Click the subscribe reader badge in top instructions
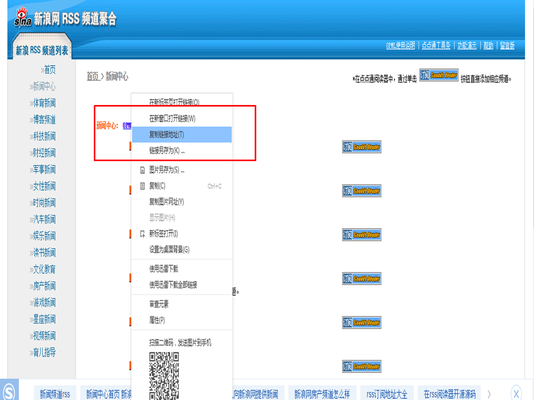Viewport: 534px width, 400px height. (439, 75)
